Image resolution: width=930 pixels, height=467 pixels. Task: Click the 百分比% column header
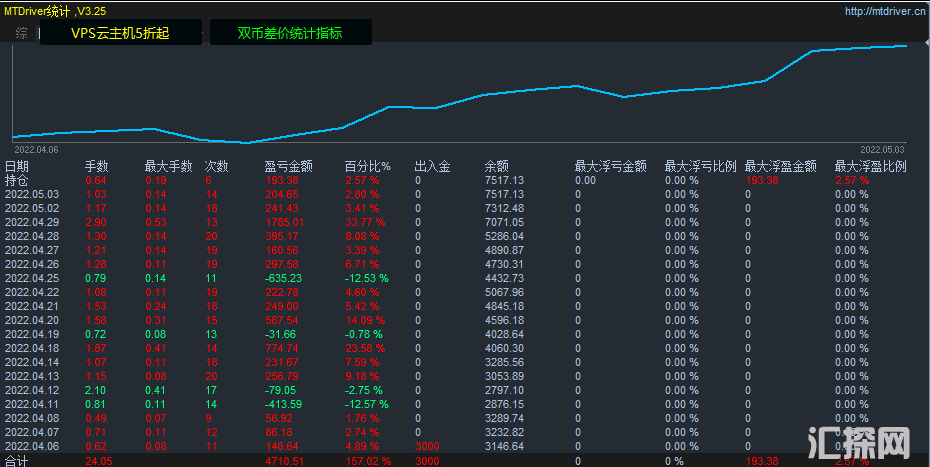367,166
